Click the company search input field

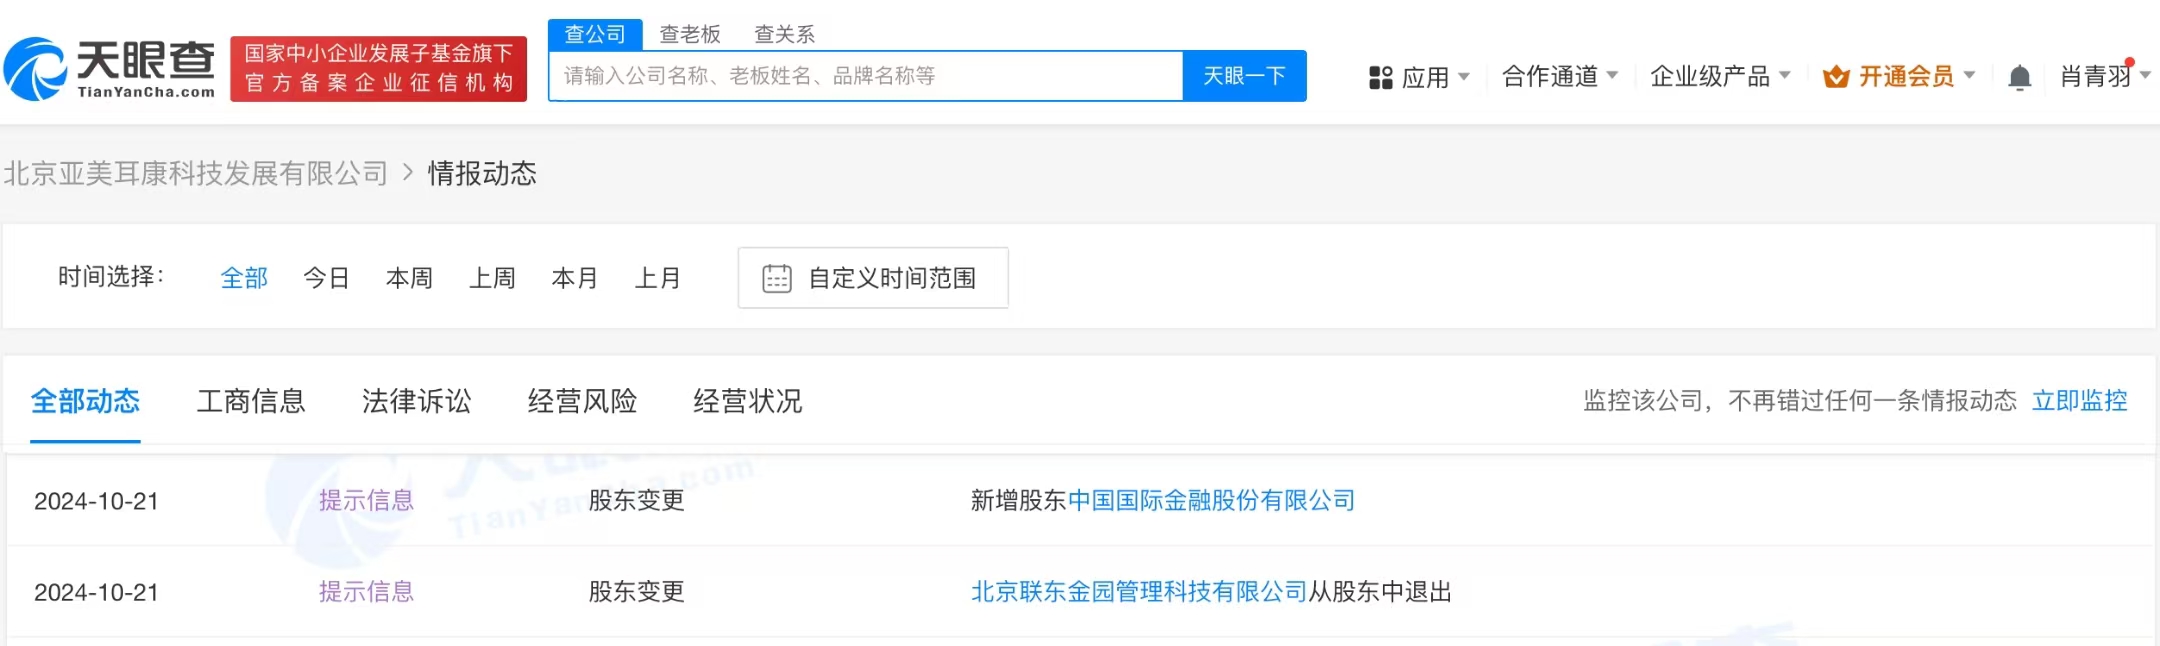(866, 76)
